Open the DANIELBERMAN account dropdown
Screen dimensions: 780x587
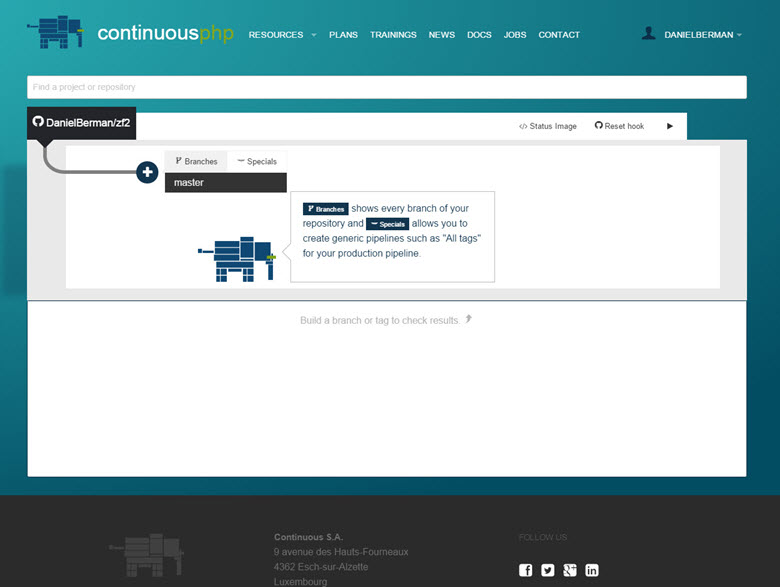703,35
